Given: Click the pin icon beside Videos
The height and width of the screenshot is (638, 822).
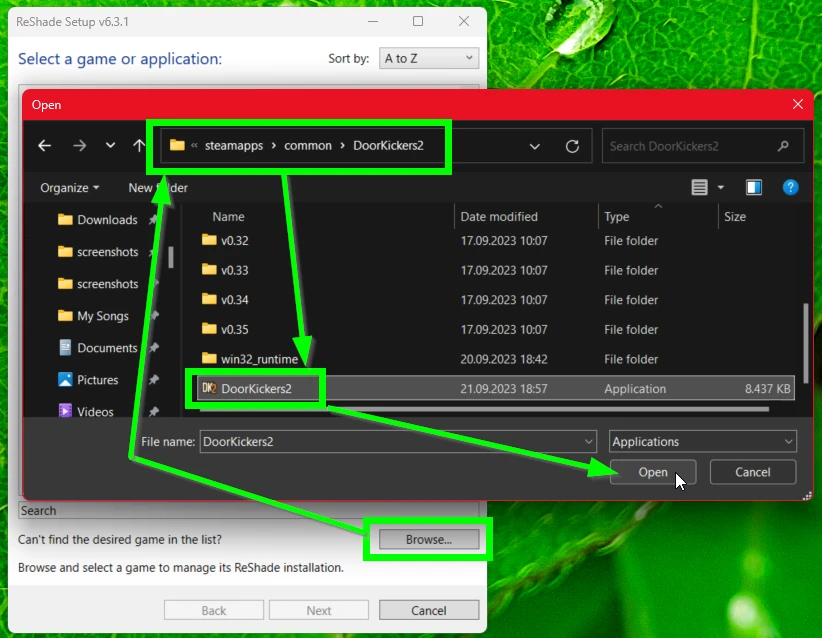Looking at the screenshot, I should [154, 412].
